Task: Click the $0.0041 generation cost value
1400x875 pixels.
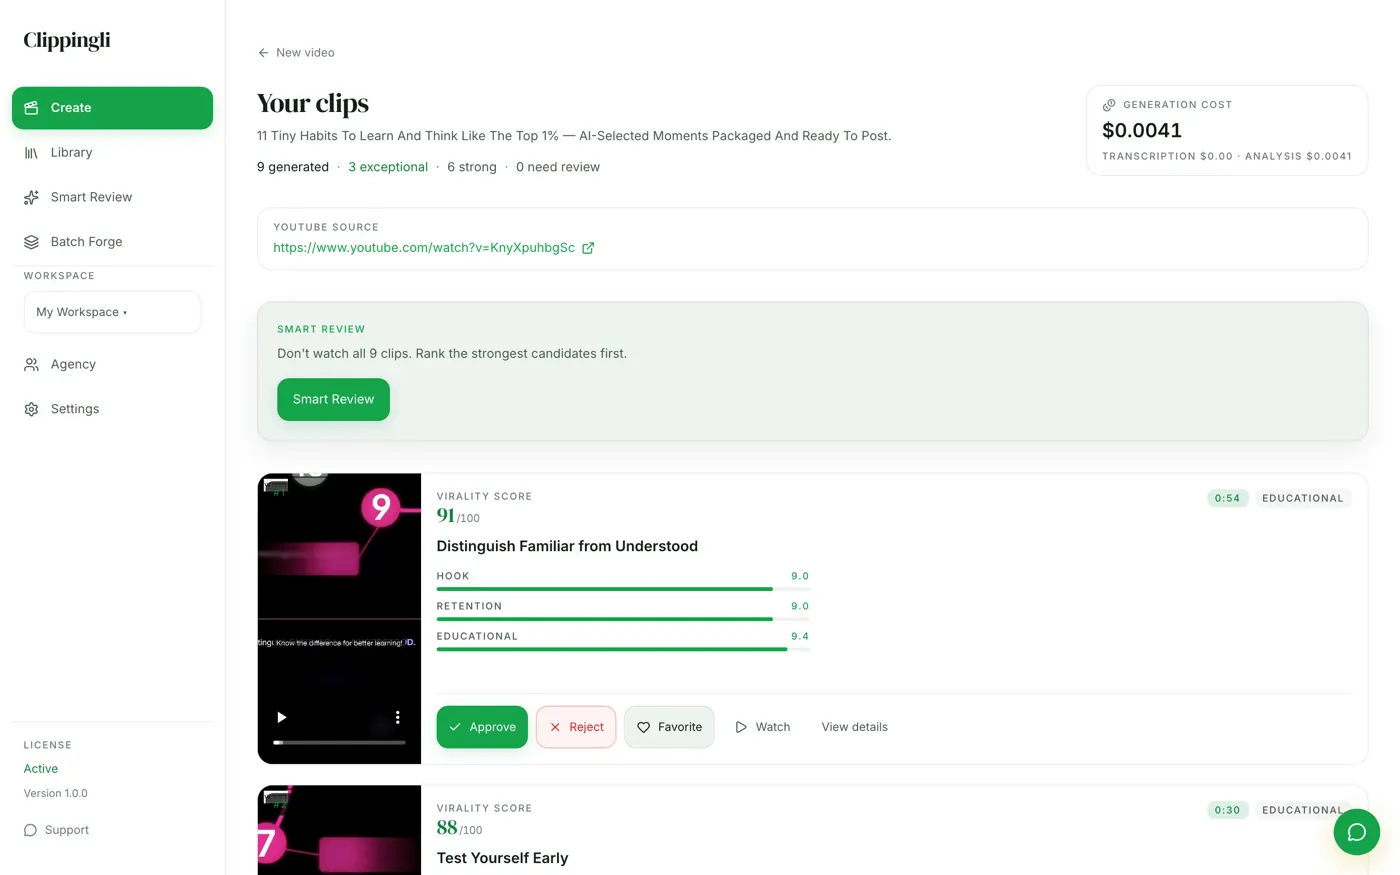Action: pos(1142,130)
